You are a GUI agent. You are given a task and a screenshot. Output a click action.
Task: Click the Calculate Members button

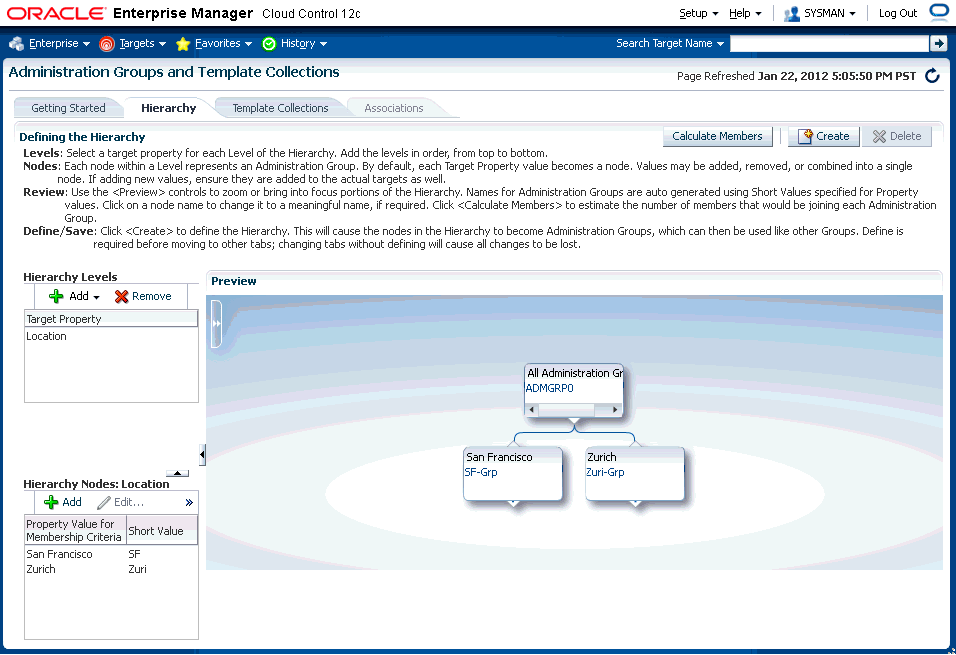[x=717, y=136]
